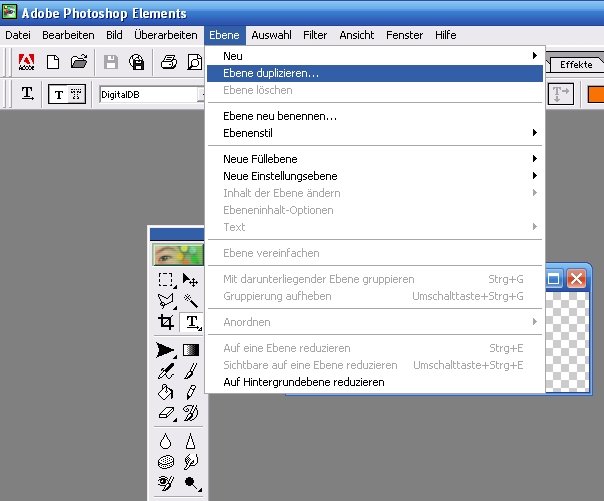
Task: Toggle the dotted T type mask option
Action: [x=76, y=94]
